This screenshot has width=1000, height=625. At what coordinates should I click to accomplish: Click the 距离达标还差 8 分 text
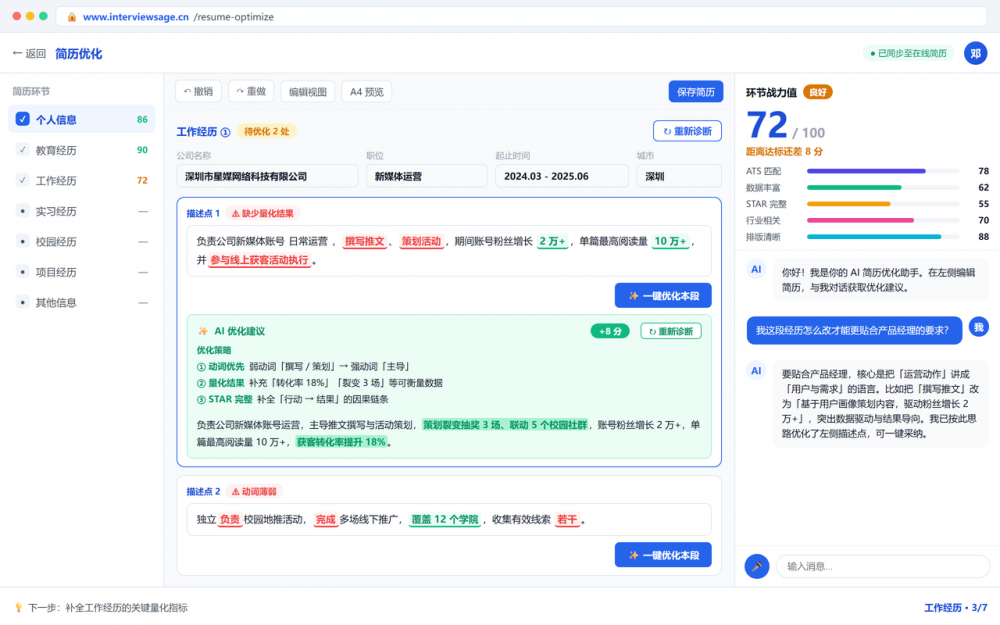point(784,152)
